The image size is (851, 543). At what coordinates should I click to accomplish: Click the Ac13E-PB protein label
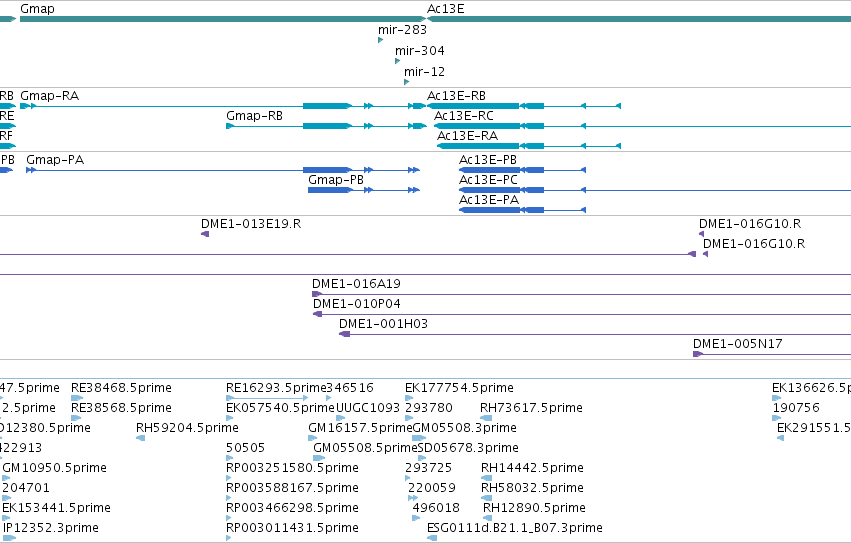click(x=488, y=160)
